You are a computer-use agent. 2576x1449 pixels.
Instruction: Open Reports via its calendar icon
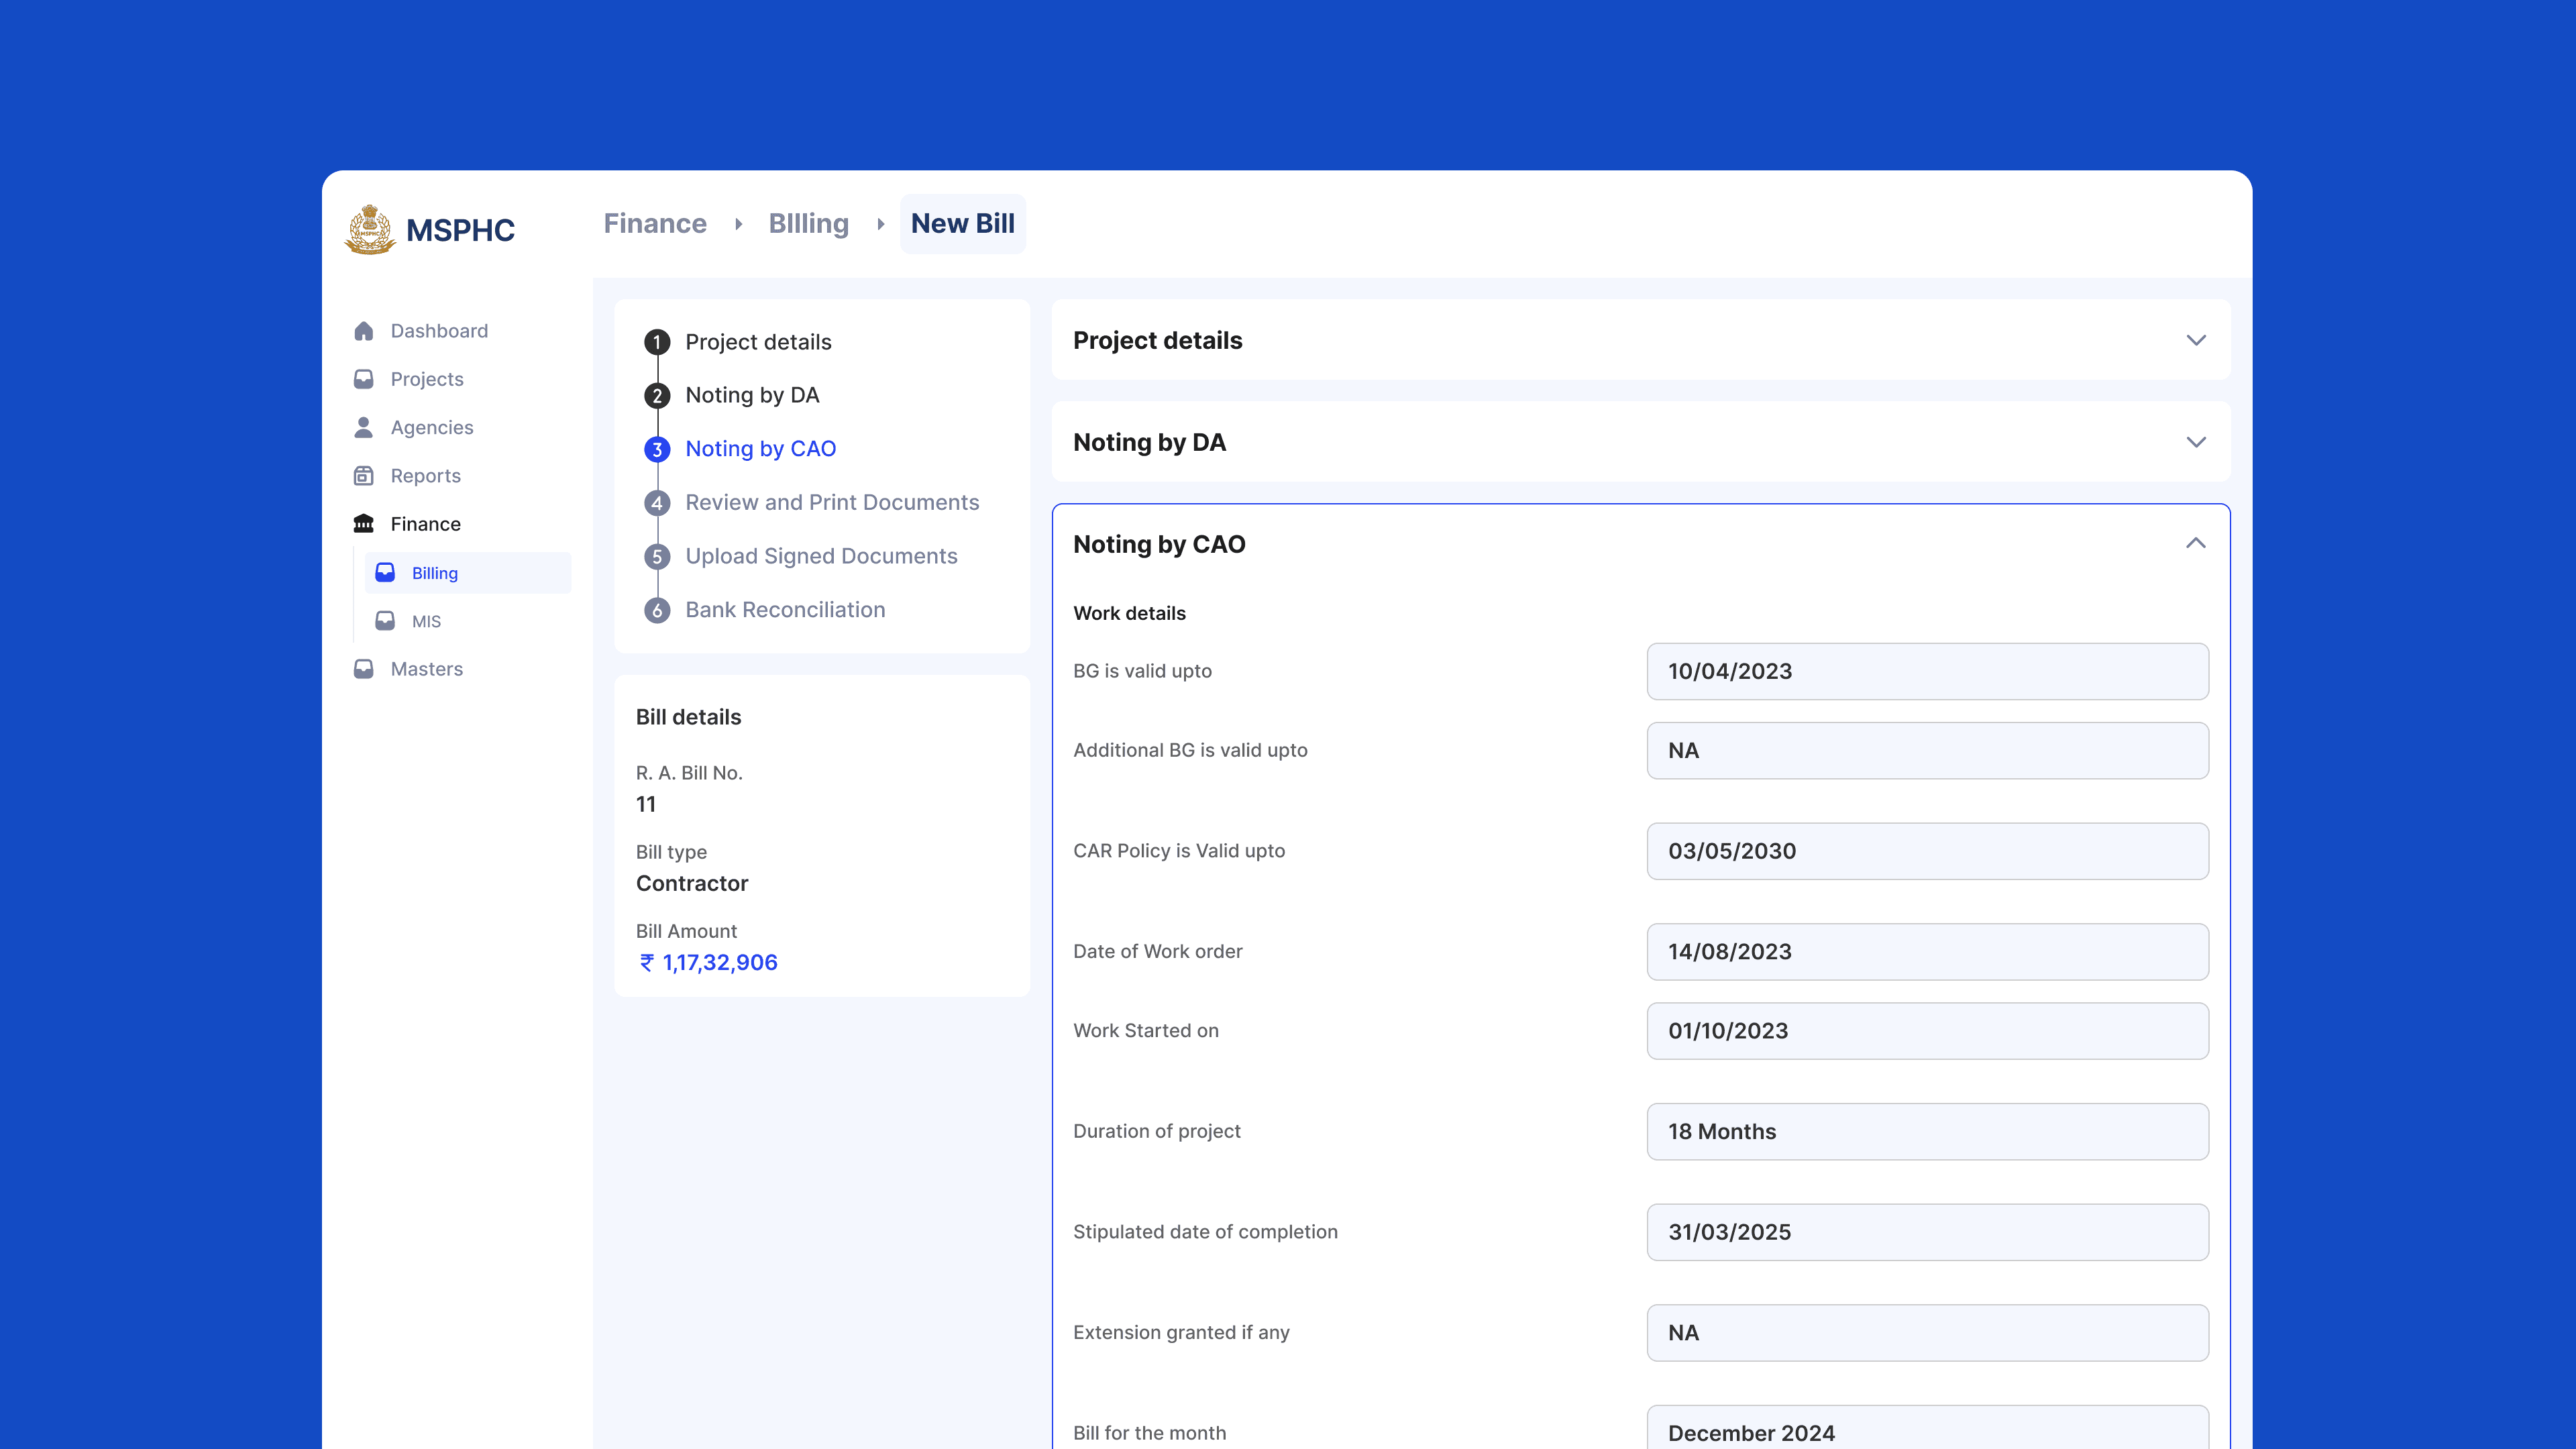click(x=364, y=475)
